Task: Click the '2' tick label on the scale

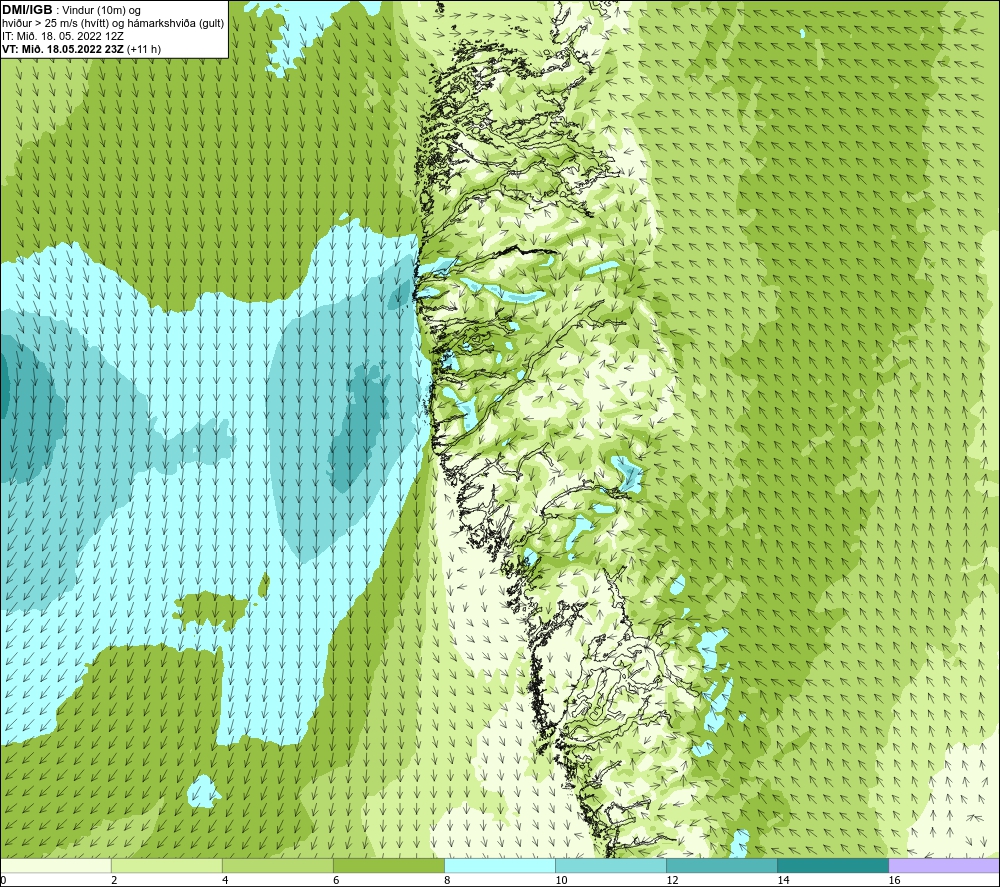Action: [114, 881]
